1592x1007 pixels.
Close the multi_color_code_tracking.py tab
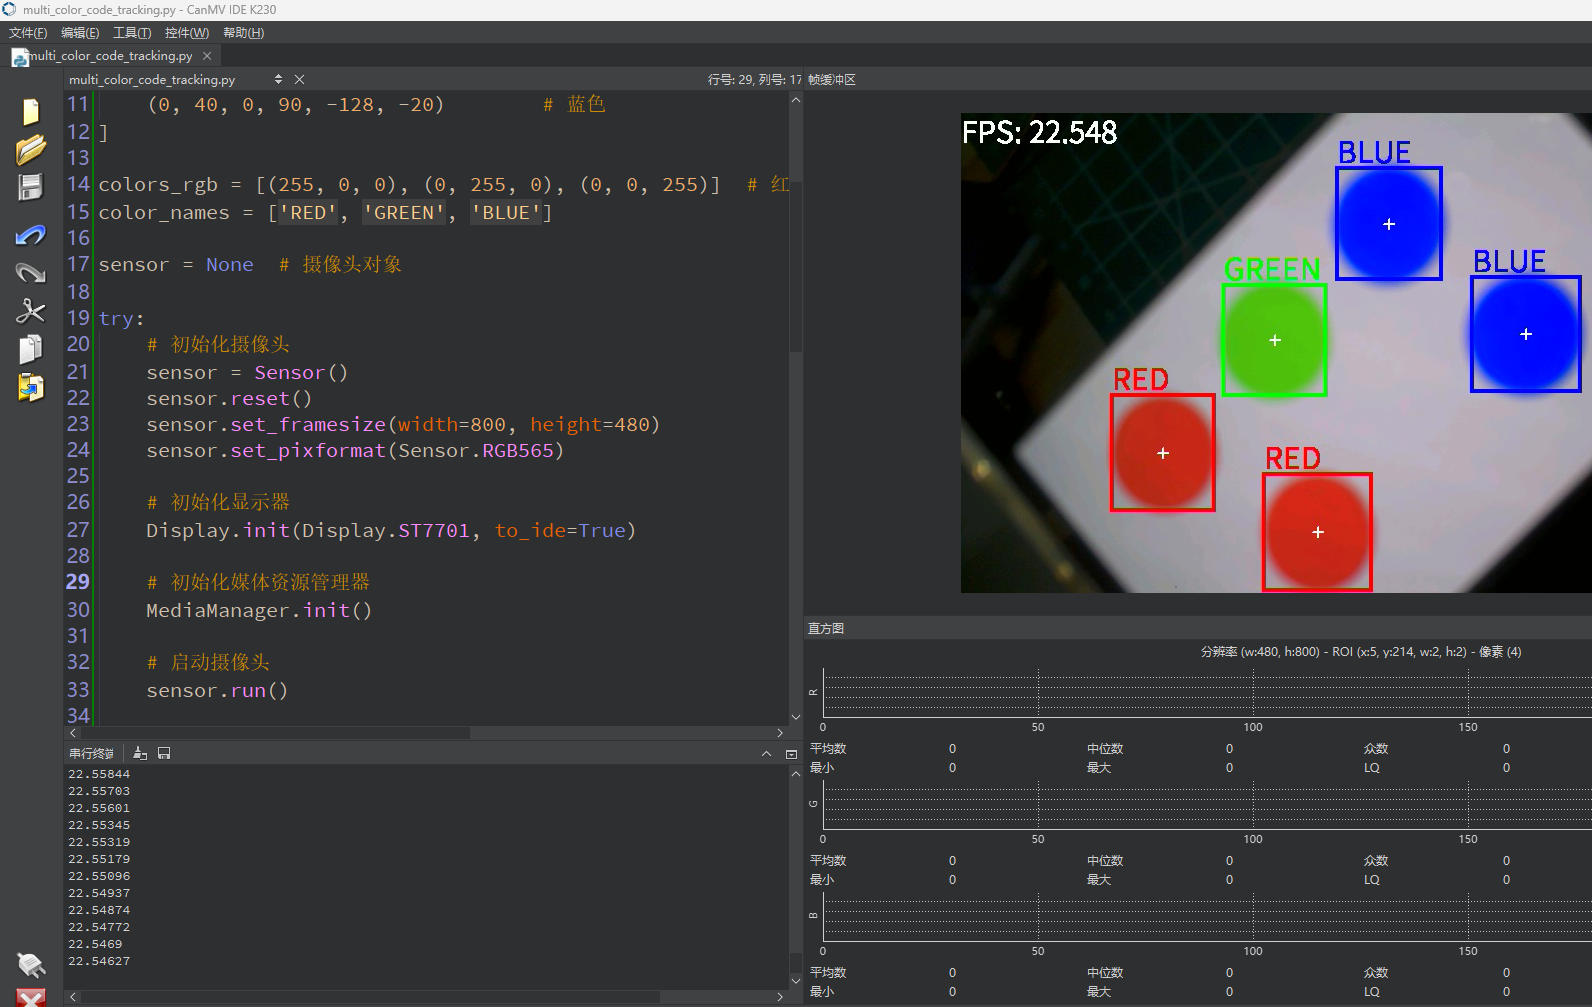point(207,56)
